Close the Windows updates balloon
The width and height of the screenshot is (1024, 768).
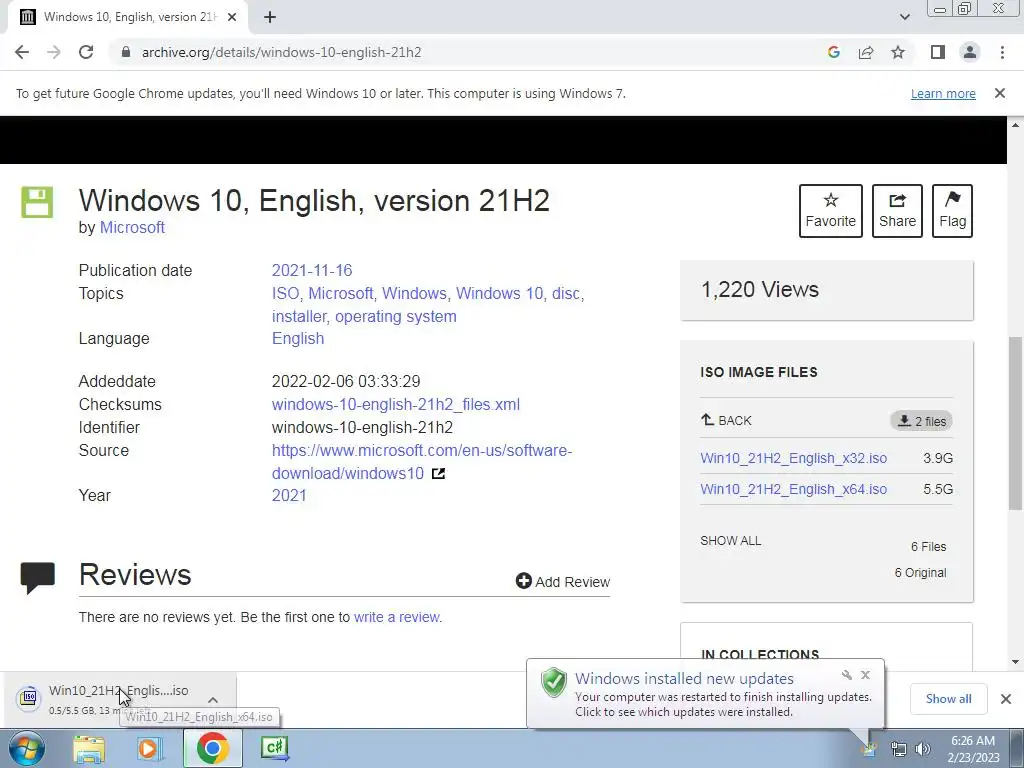[865, 675]
